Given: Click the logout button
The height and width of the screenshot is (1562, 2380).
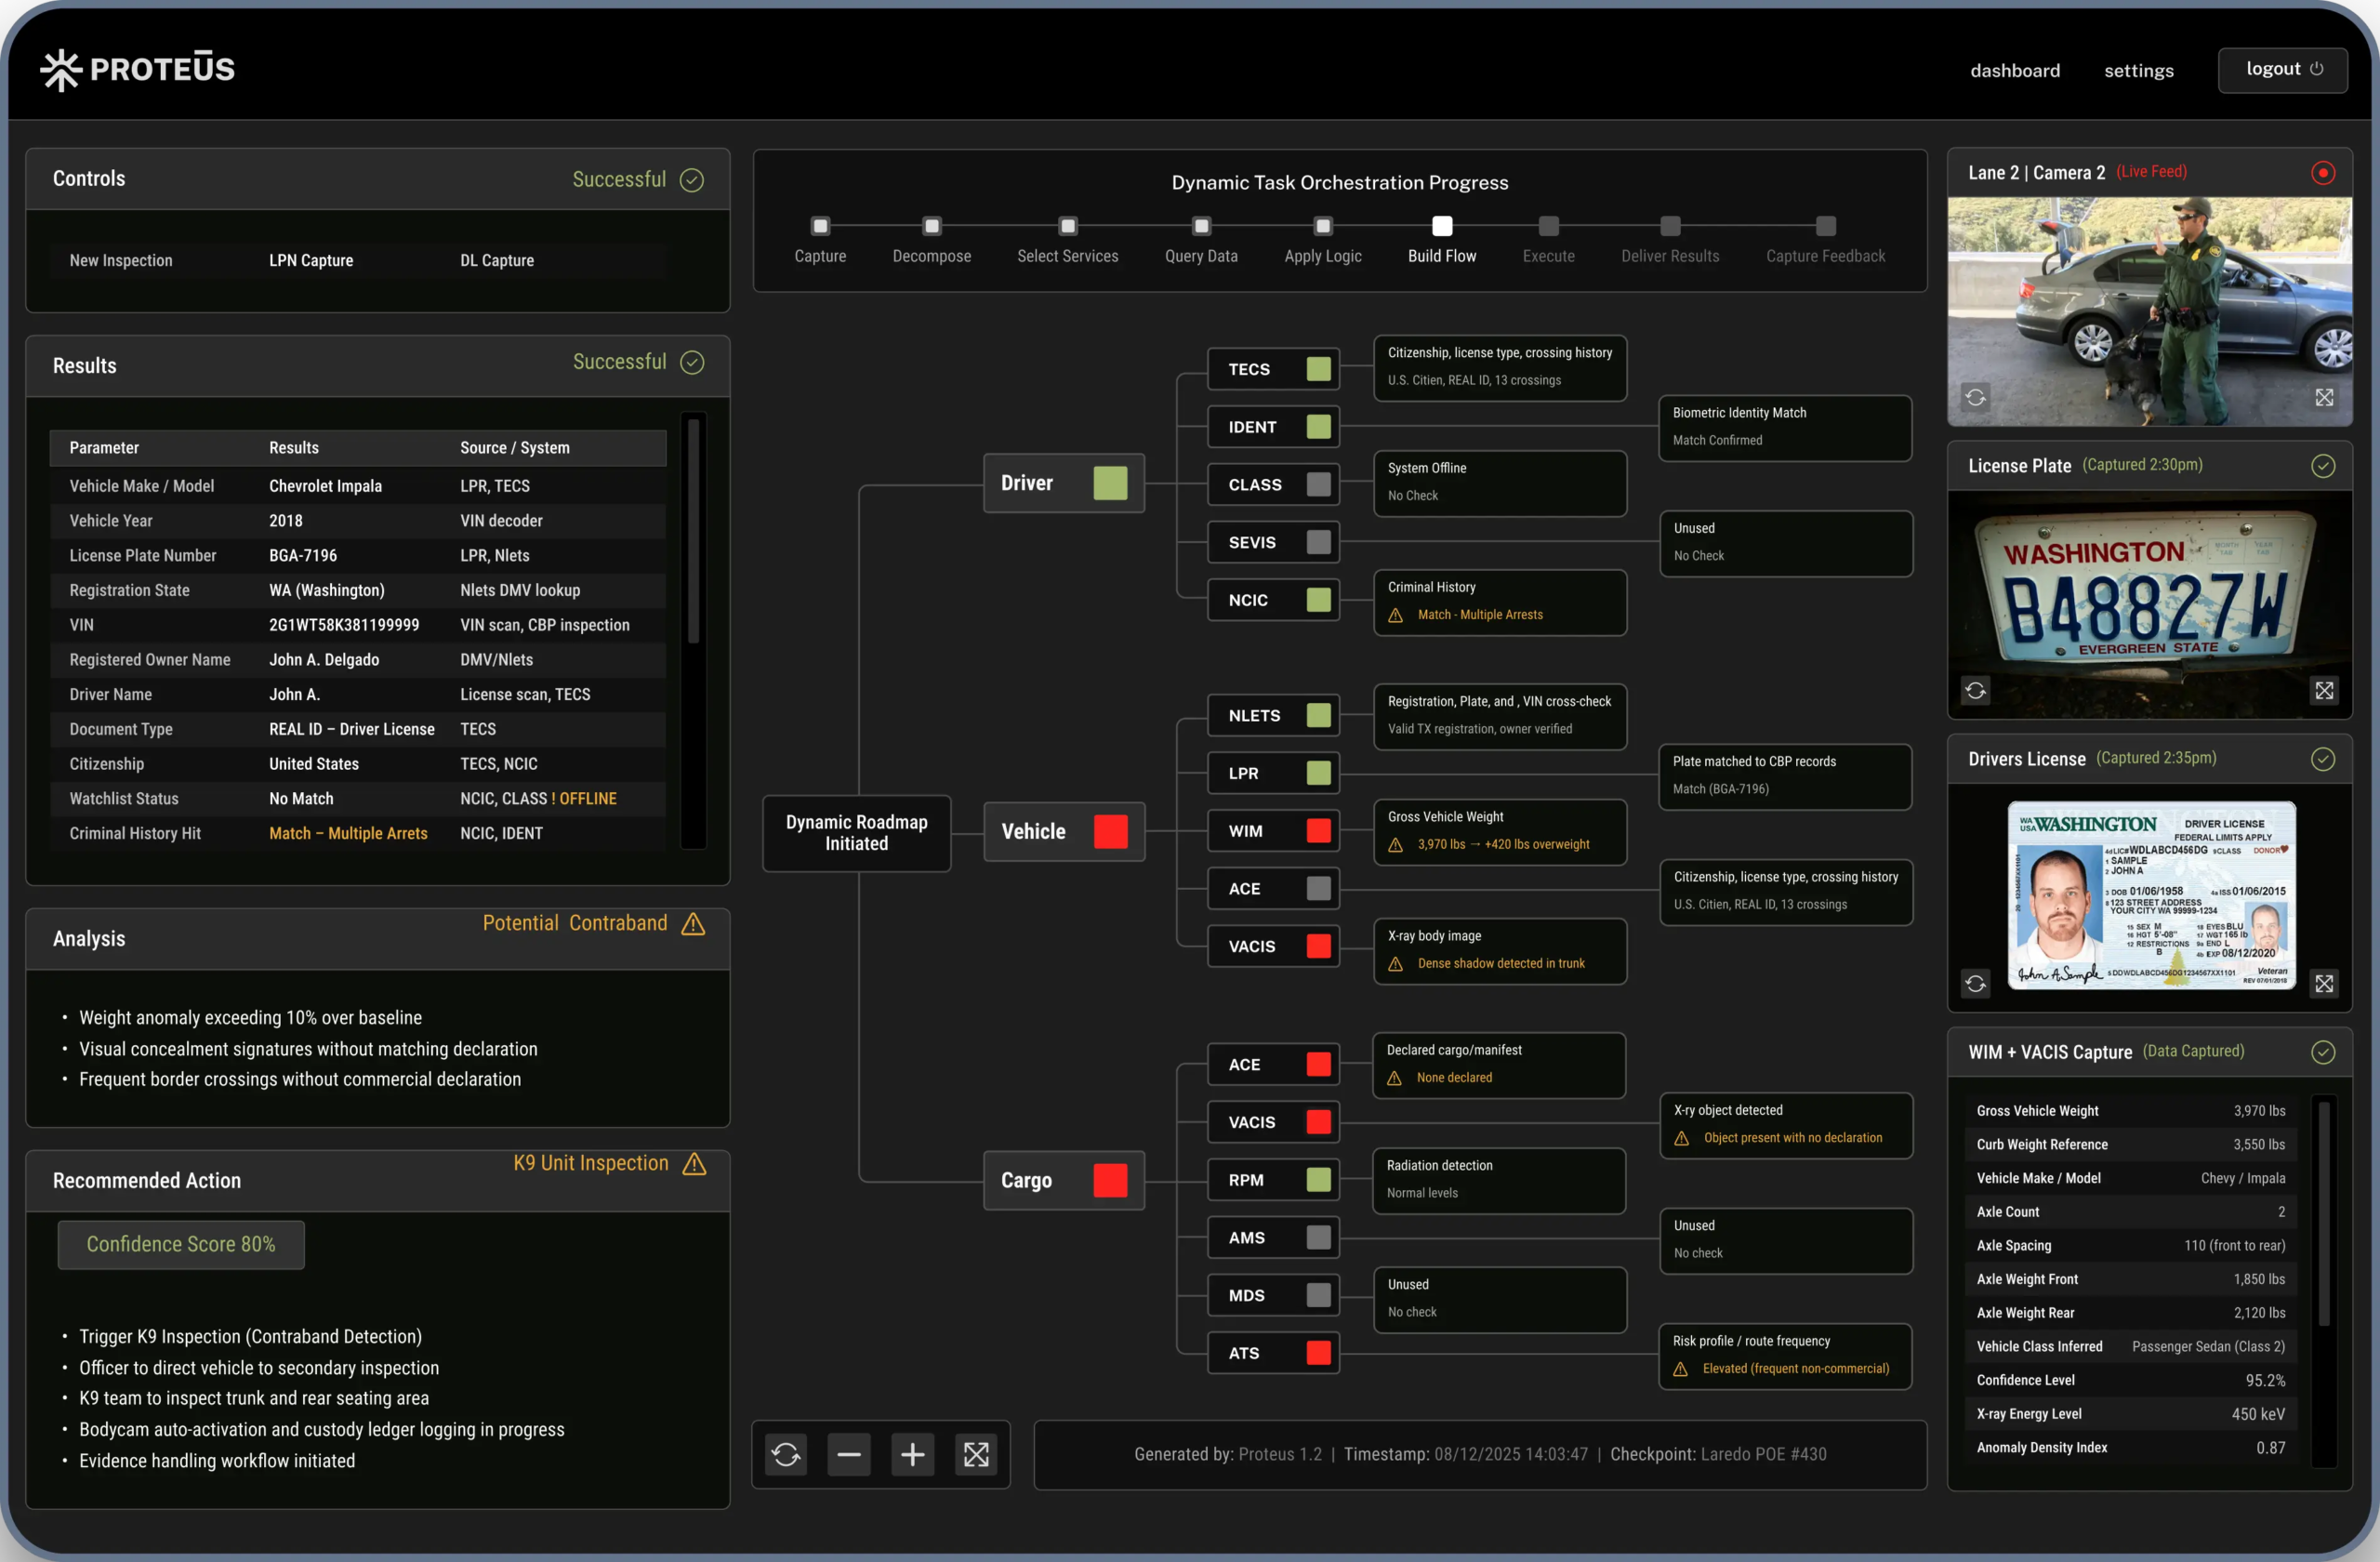Looking at the screenshot, I should 2283,69.
